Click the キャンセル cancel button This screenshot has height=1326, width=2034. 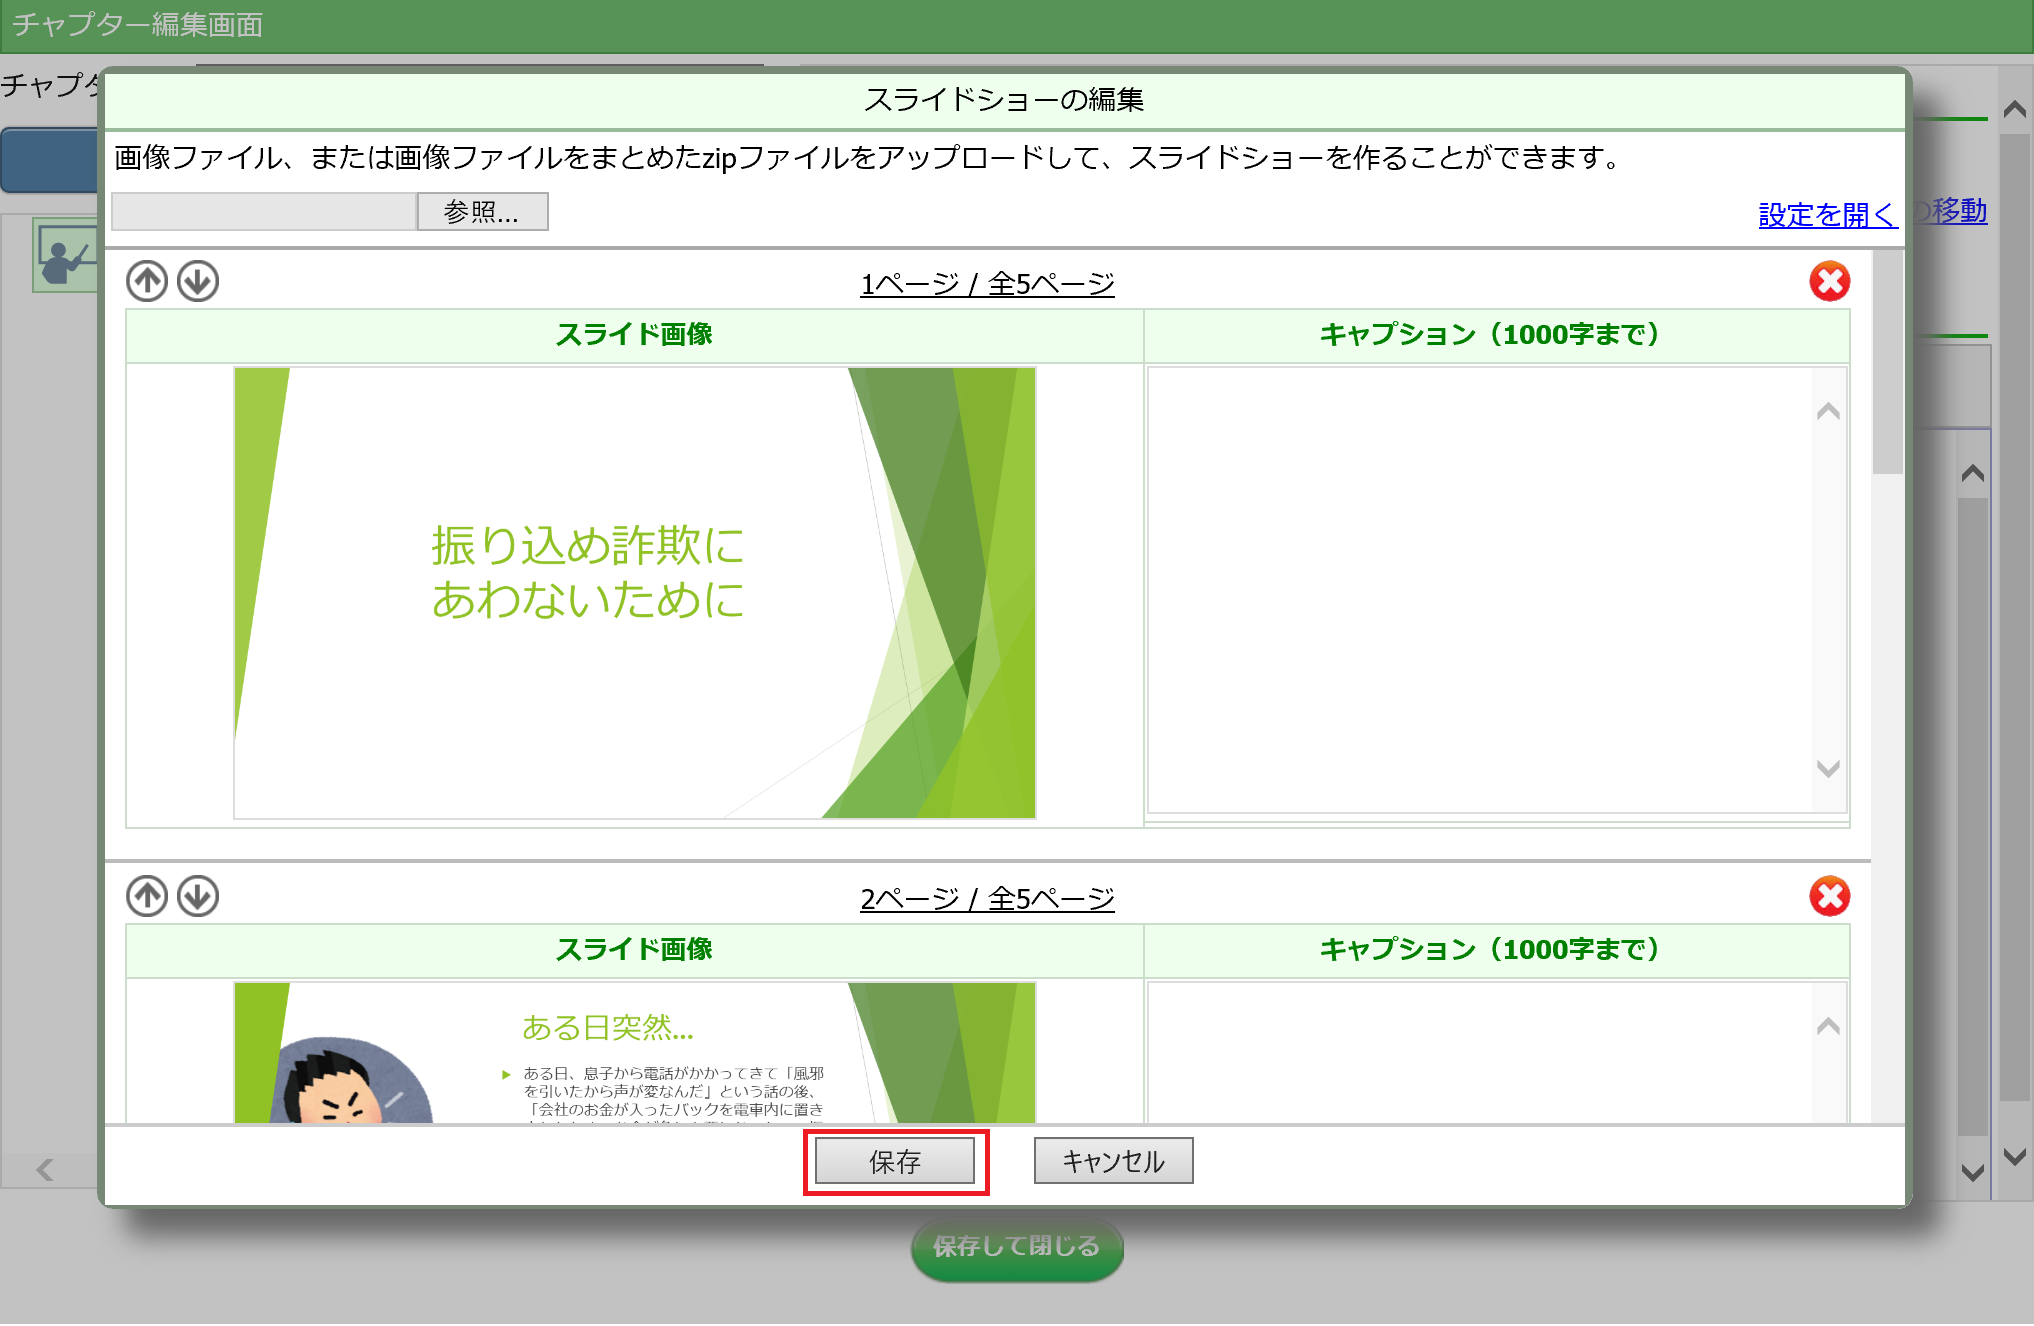pyautogui.click(x=1113, y=1161)
